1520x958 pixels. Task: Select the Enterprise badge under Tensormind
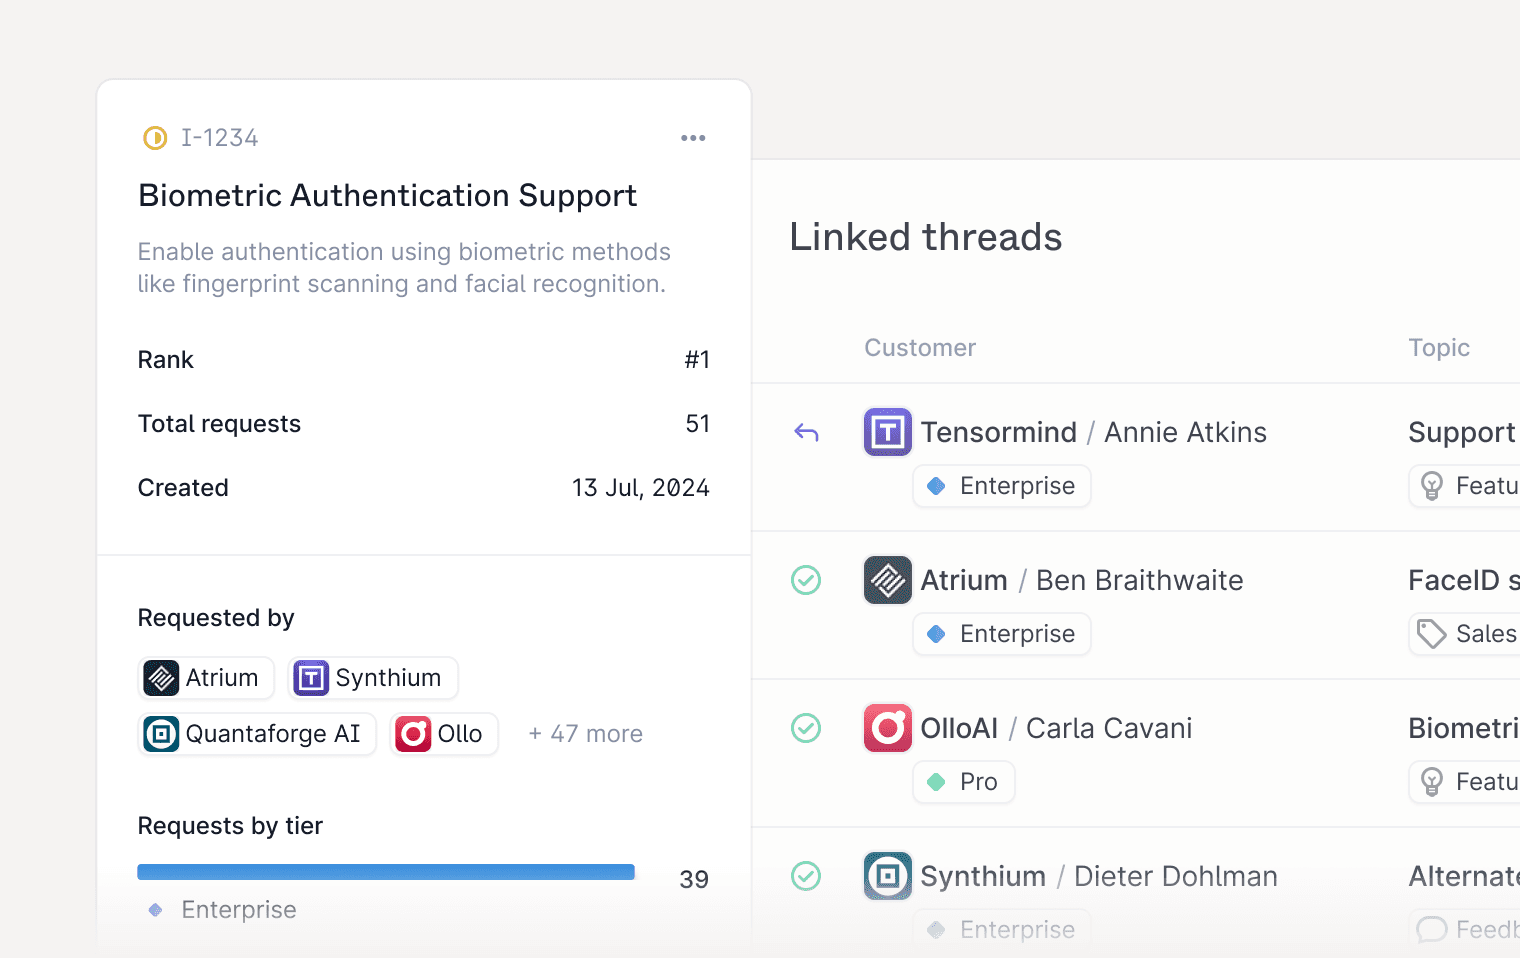pyautogui.click(x=1001, y=486)
